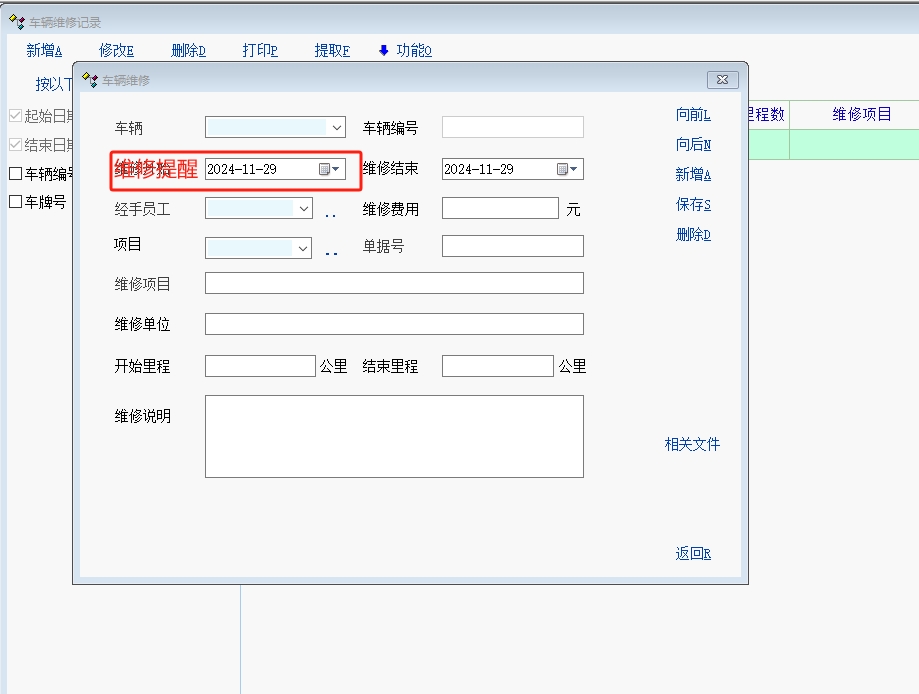This screenshot has height=694, width=919.
Task: Click 打印 in the main toolbar
Action: 260,51
